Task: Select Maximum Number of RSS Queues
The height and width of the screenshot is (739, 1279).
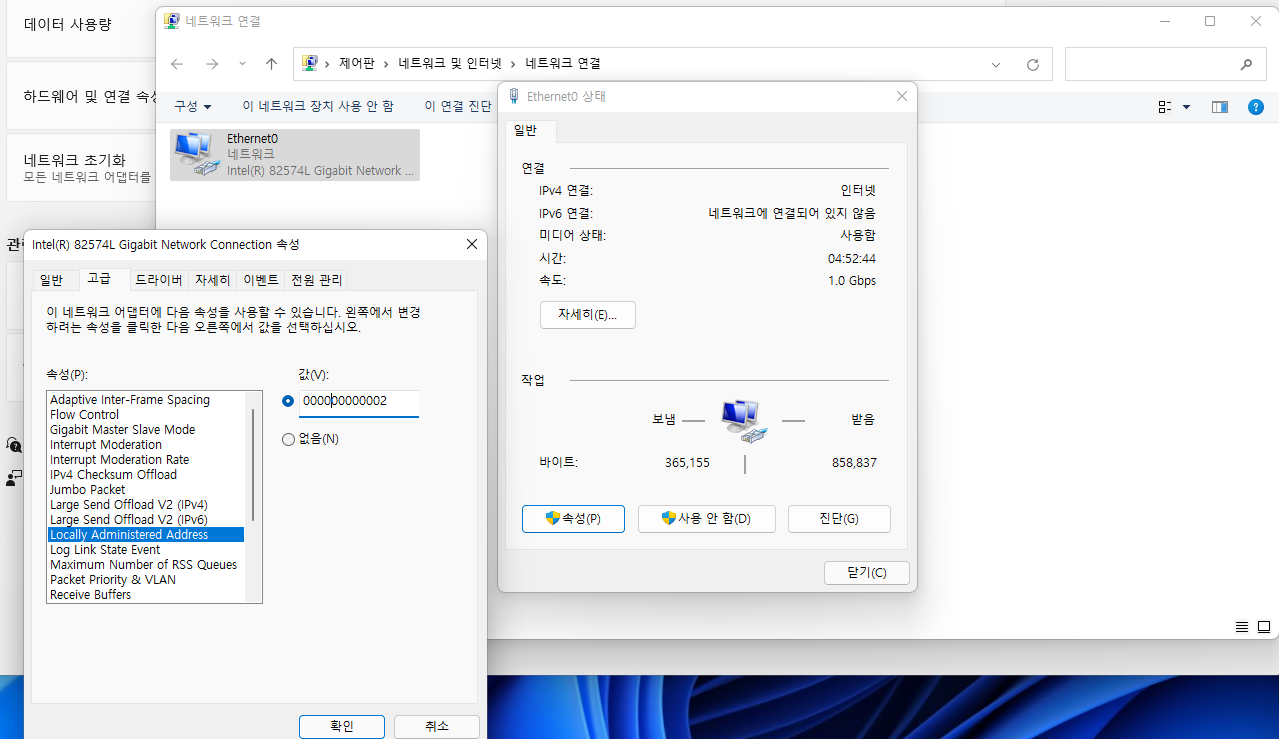Action: pyautogui.click(x=146, y=565)
